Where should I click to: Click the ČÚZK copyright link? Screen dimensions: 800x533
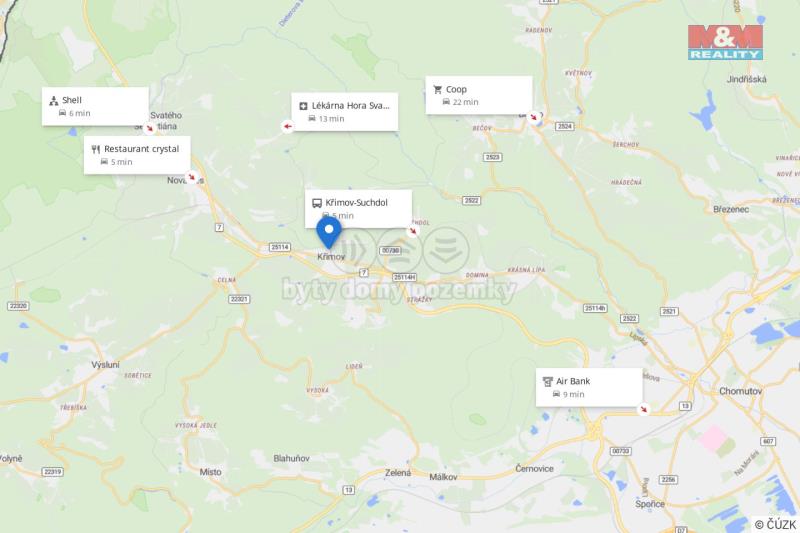[776, 524]
